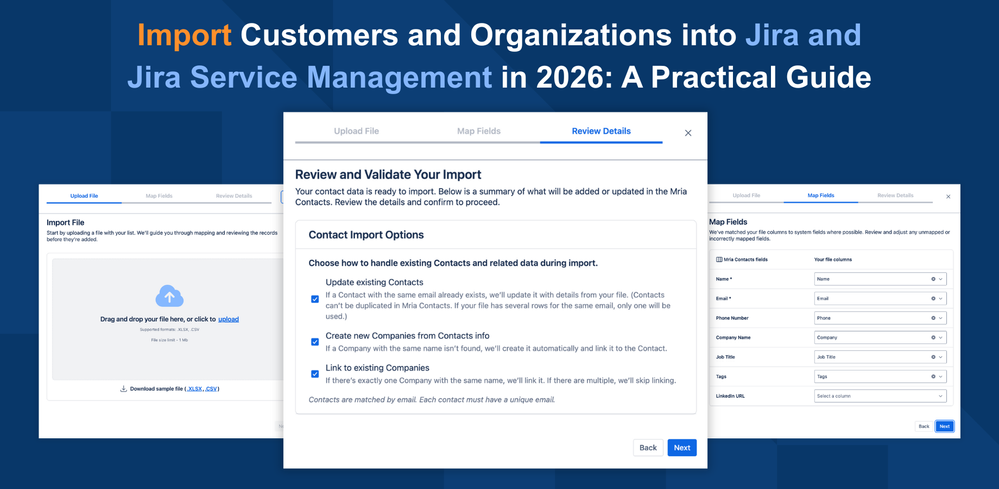Click the Import File heading
Screen dimensions: 999x489
click(x=66, y=223)
